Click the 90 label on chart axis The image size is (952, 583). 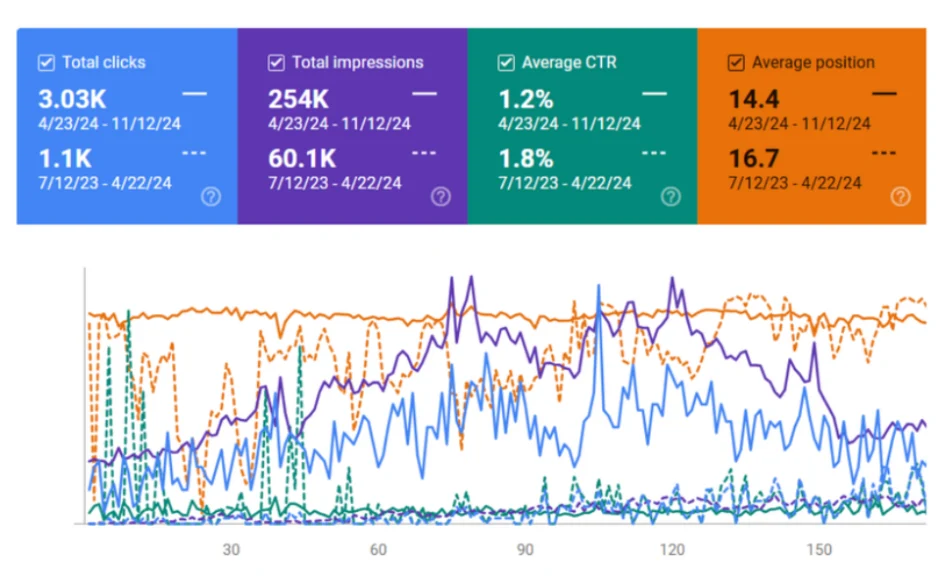525,550
